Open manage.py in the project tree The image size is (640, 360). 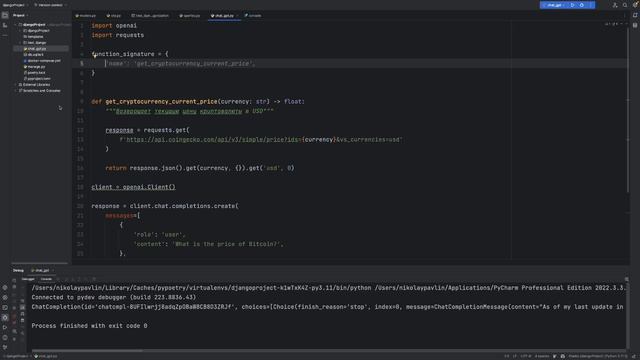35,67
